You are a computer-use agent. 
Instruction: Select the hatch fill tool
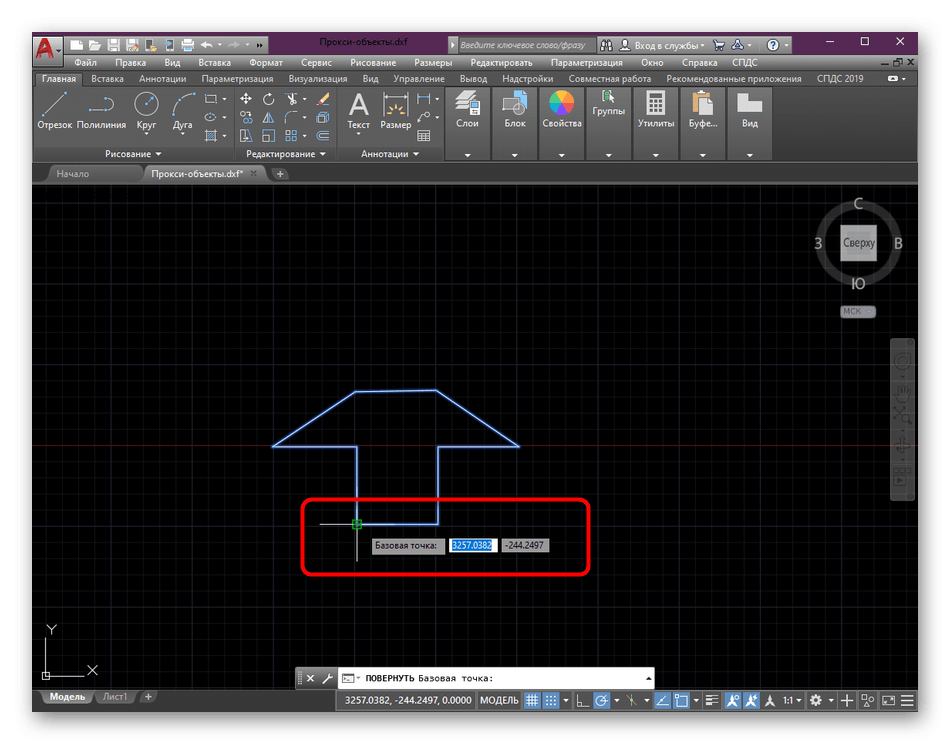click(x=210, y=135)
